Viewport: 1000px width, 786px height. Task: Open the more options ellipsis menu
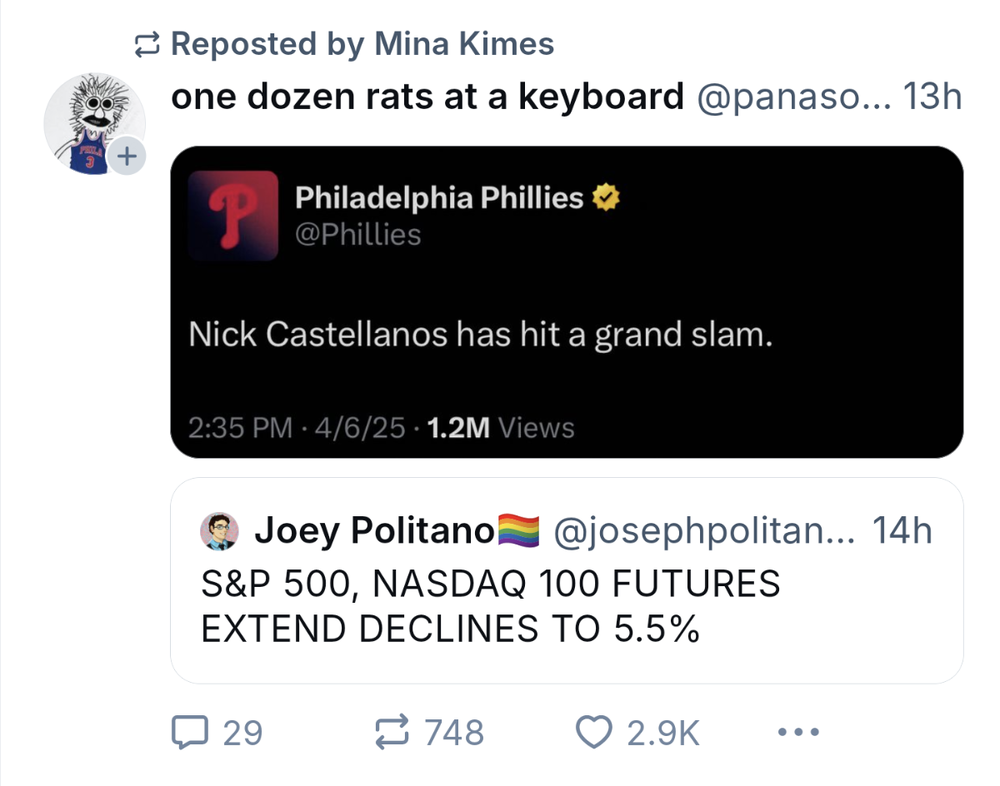[797, 733]
